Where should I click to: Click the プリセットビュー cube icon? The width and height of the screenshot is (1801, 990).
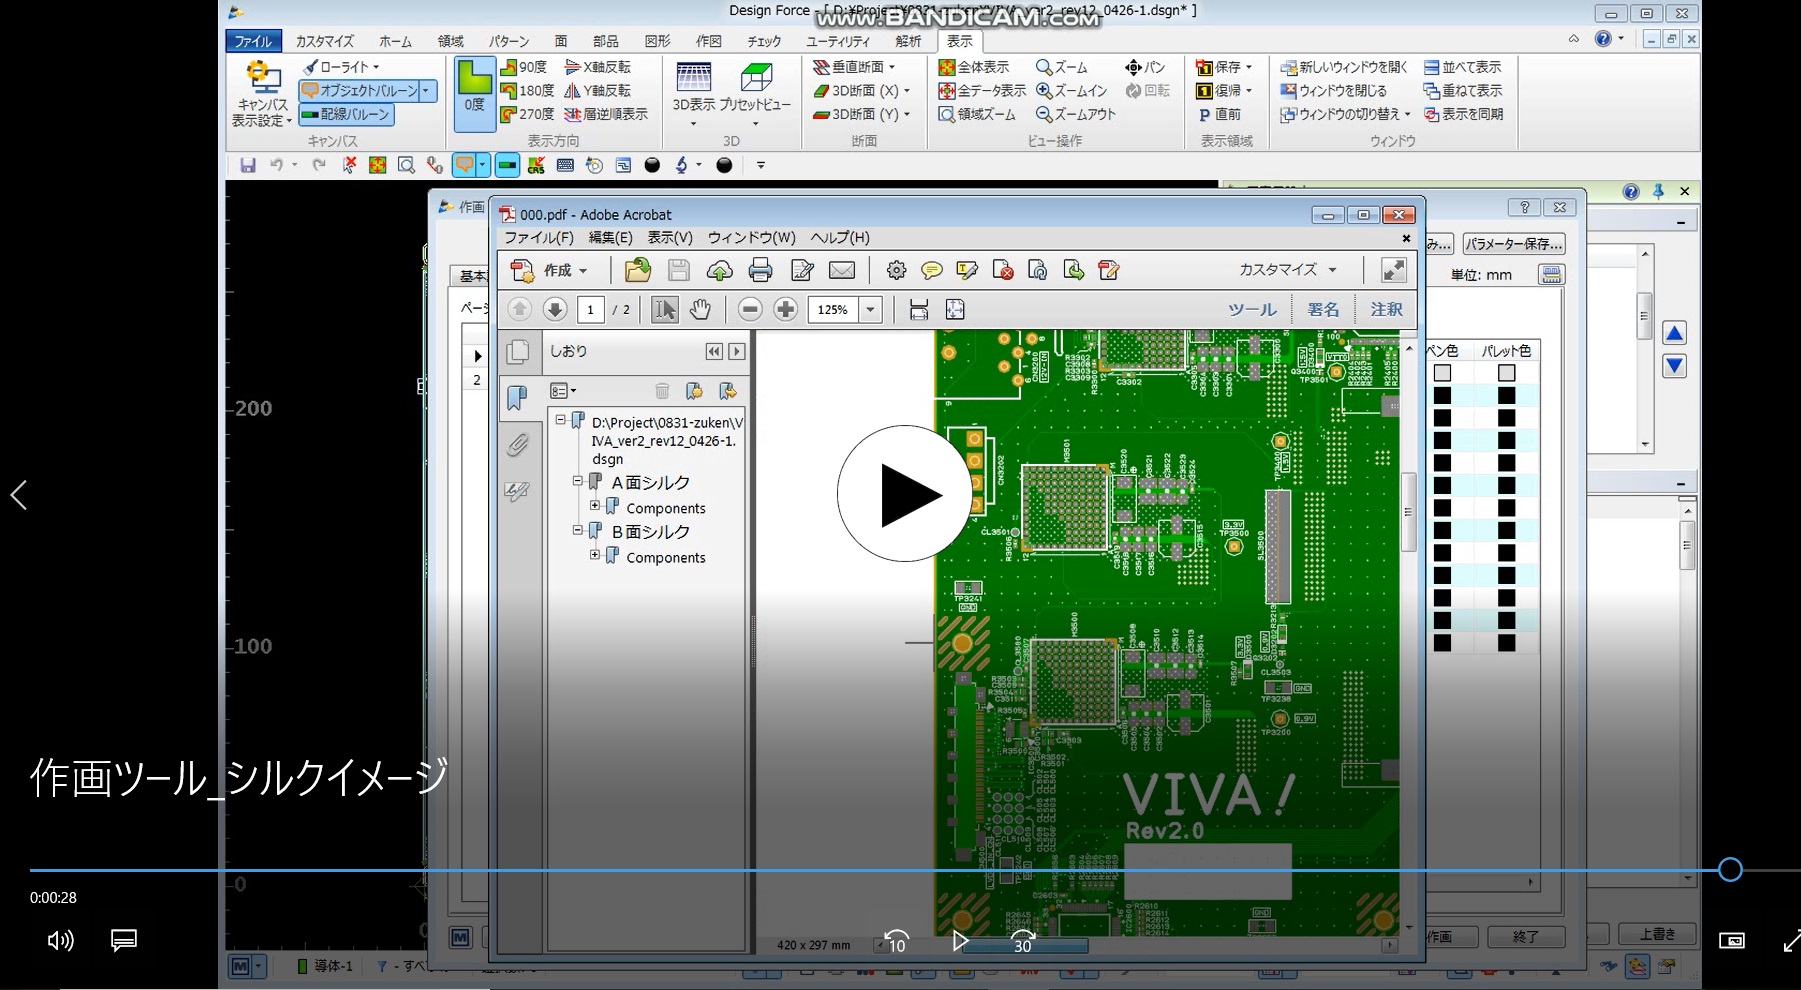pos(755,88)
